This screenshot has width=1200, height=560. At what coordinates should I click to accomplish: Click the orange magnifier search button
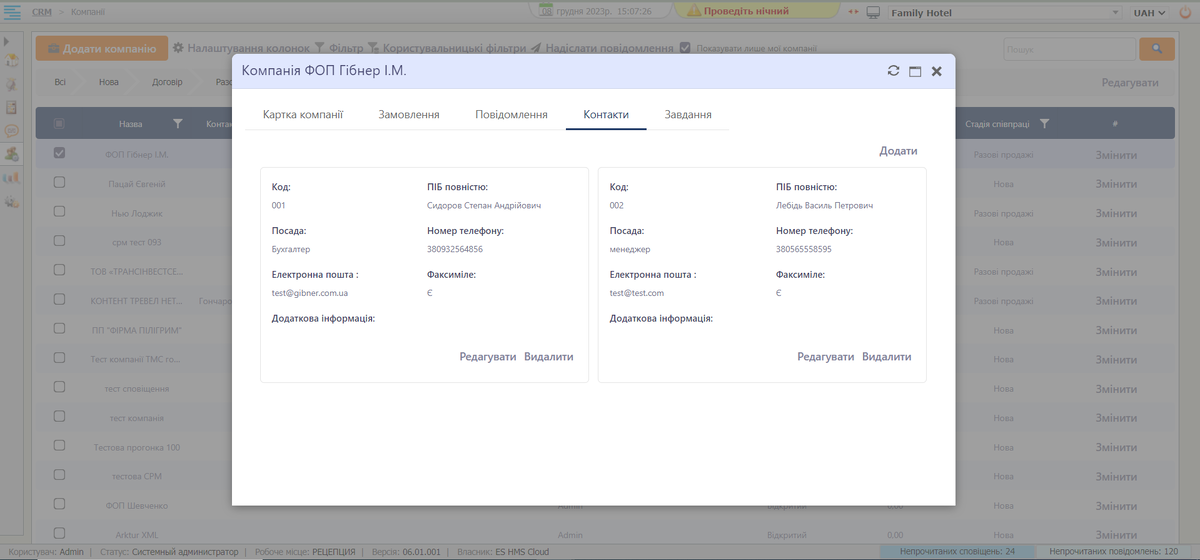[1157, 49]
